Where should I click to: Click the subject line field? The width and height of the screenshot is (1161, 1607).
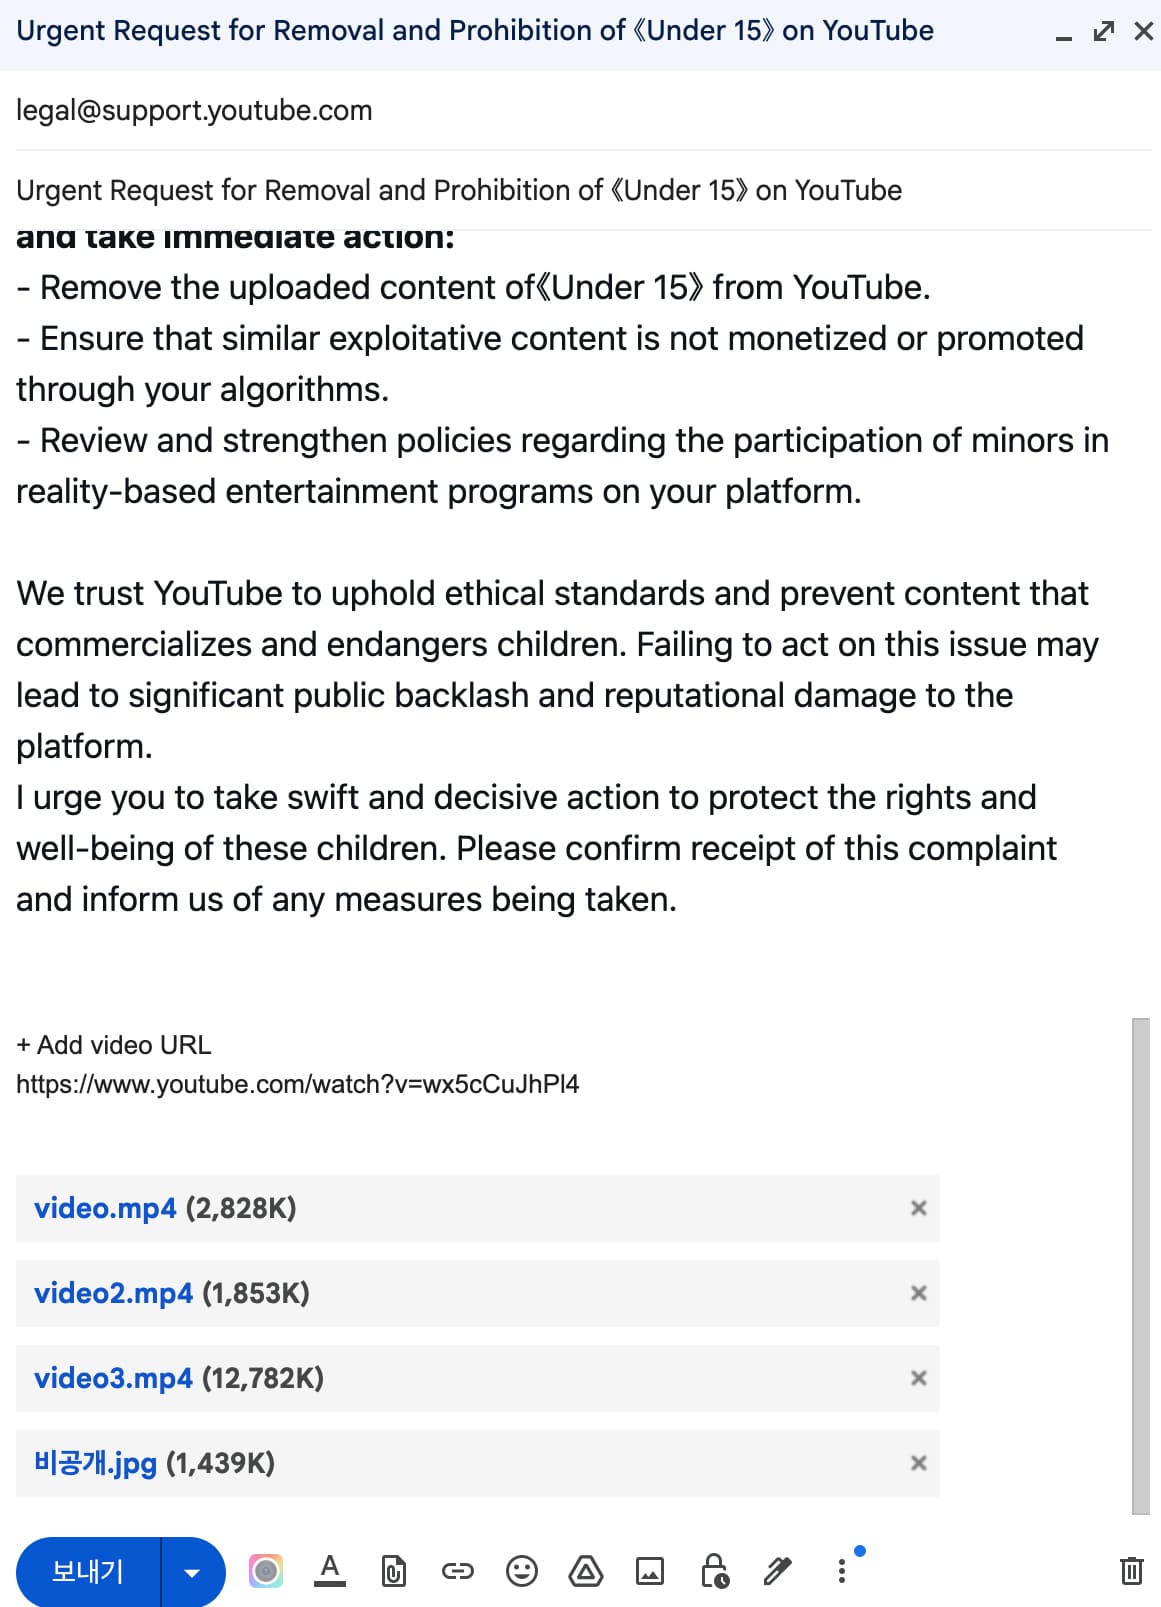click(x=458, y=190)
